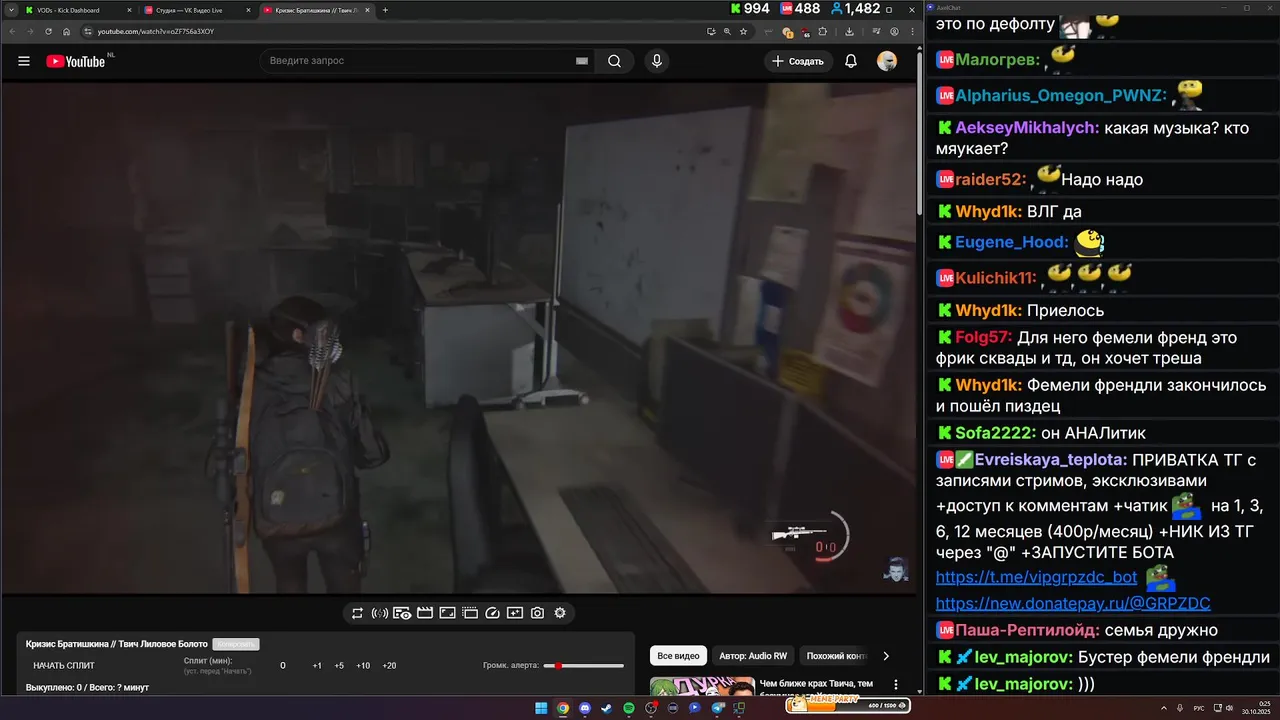Add +10 minutes to split
This screenshot has height=720, width=1280.
pos(363,665)
